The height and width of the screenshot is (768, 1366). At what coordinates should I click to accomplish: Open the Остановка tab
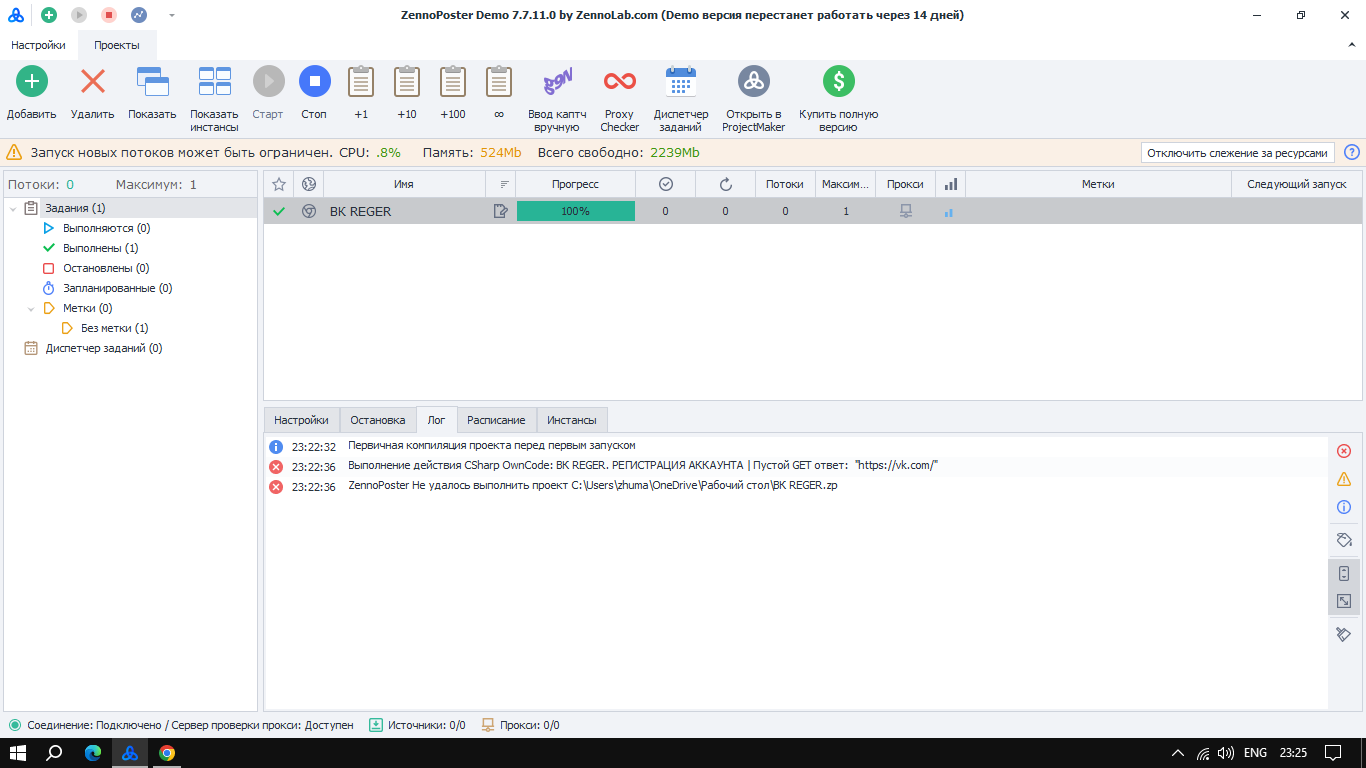[x=378, y=420]
